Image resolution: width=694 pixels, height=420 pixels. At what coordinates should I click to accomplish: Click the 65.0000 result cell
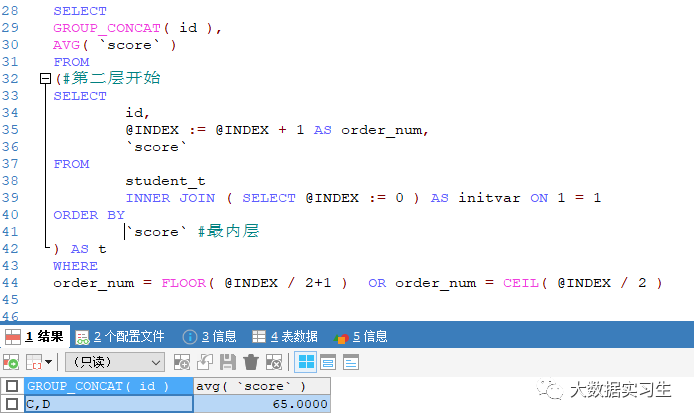tap(262, 404)
